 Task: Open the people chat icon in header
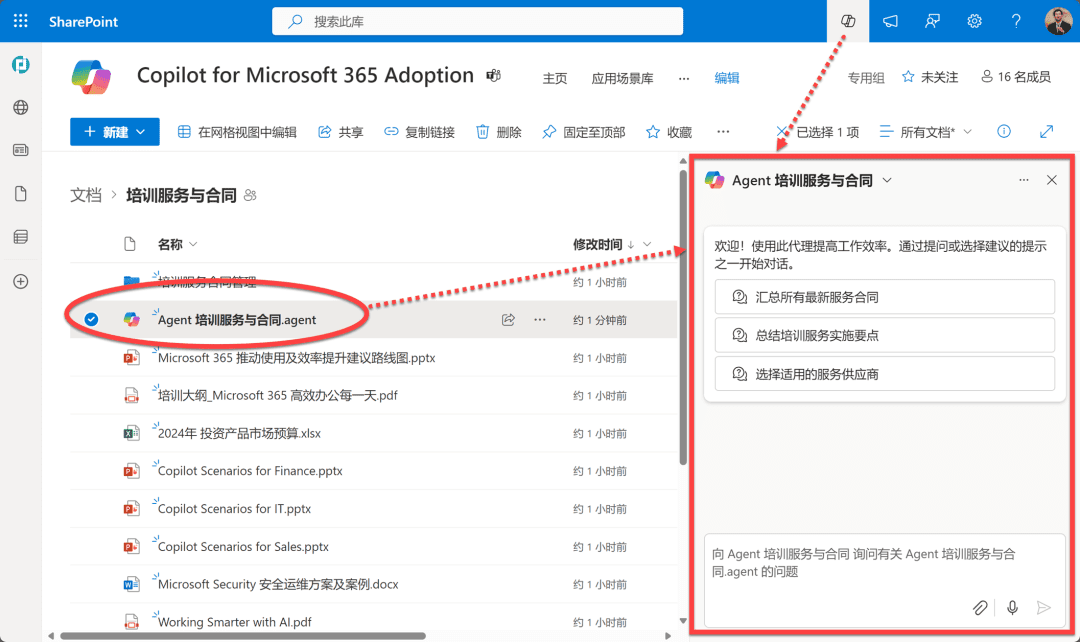click(x=932, y=21)
